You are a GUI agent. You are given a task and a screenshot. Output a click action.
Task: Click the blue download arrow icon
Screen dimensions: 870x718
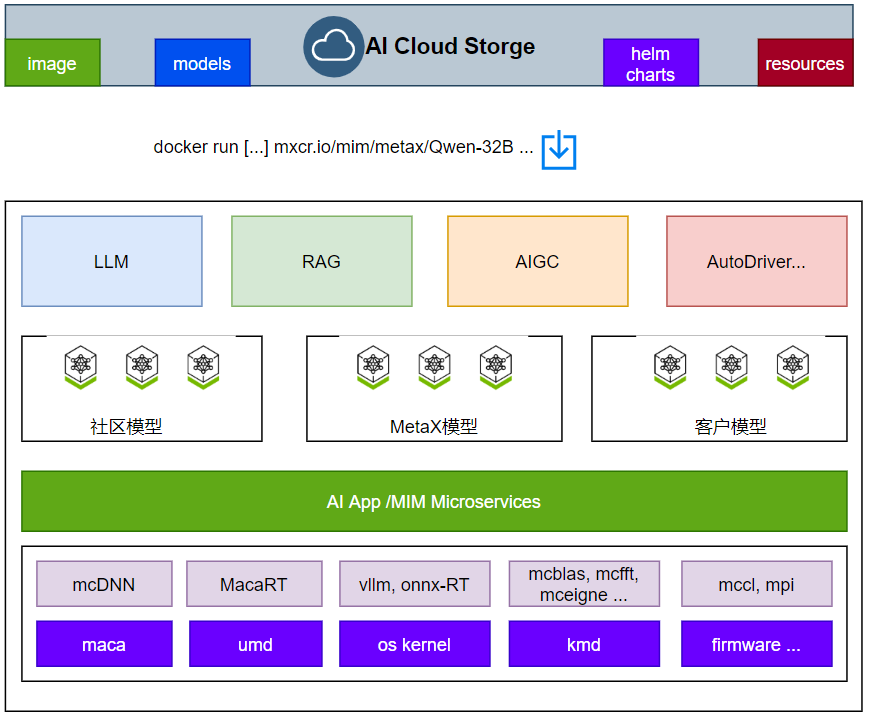pos(559,150)
